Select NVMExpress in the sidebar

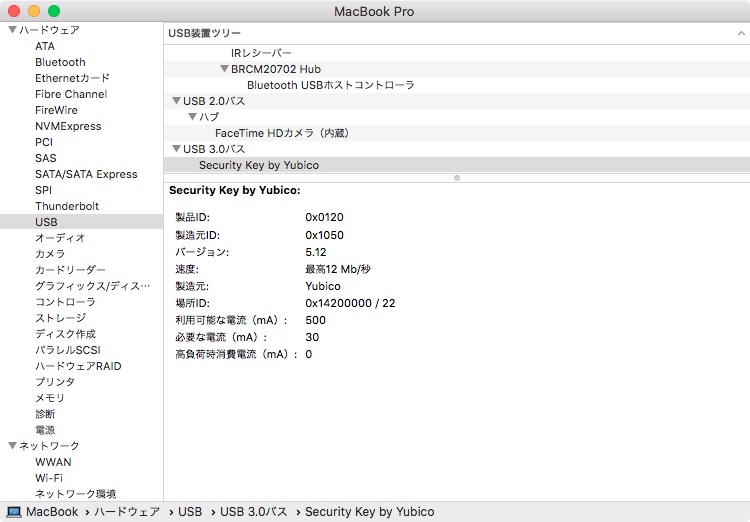coord(68,126)
